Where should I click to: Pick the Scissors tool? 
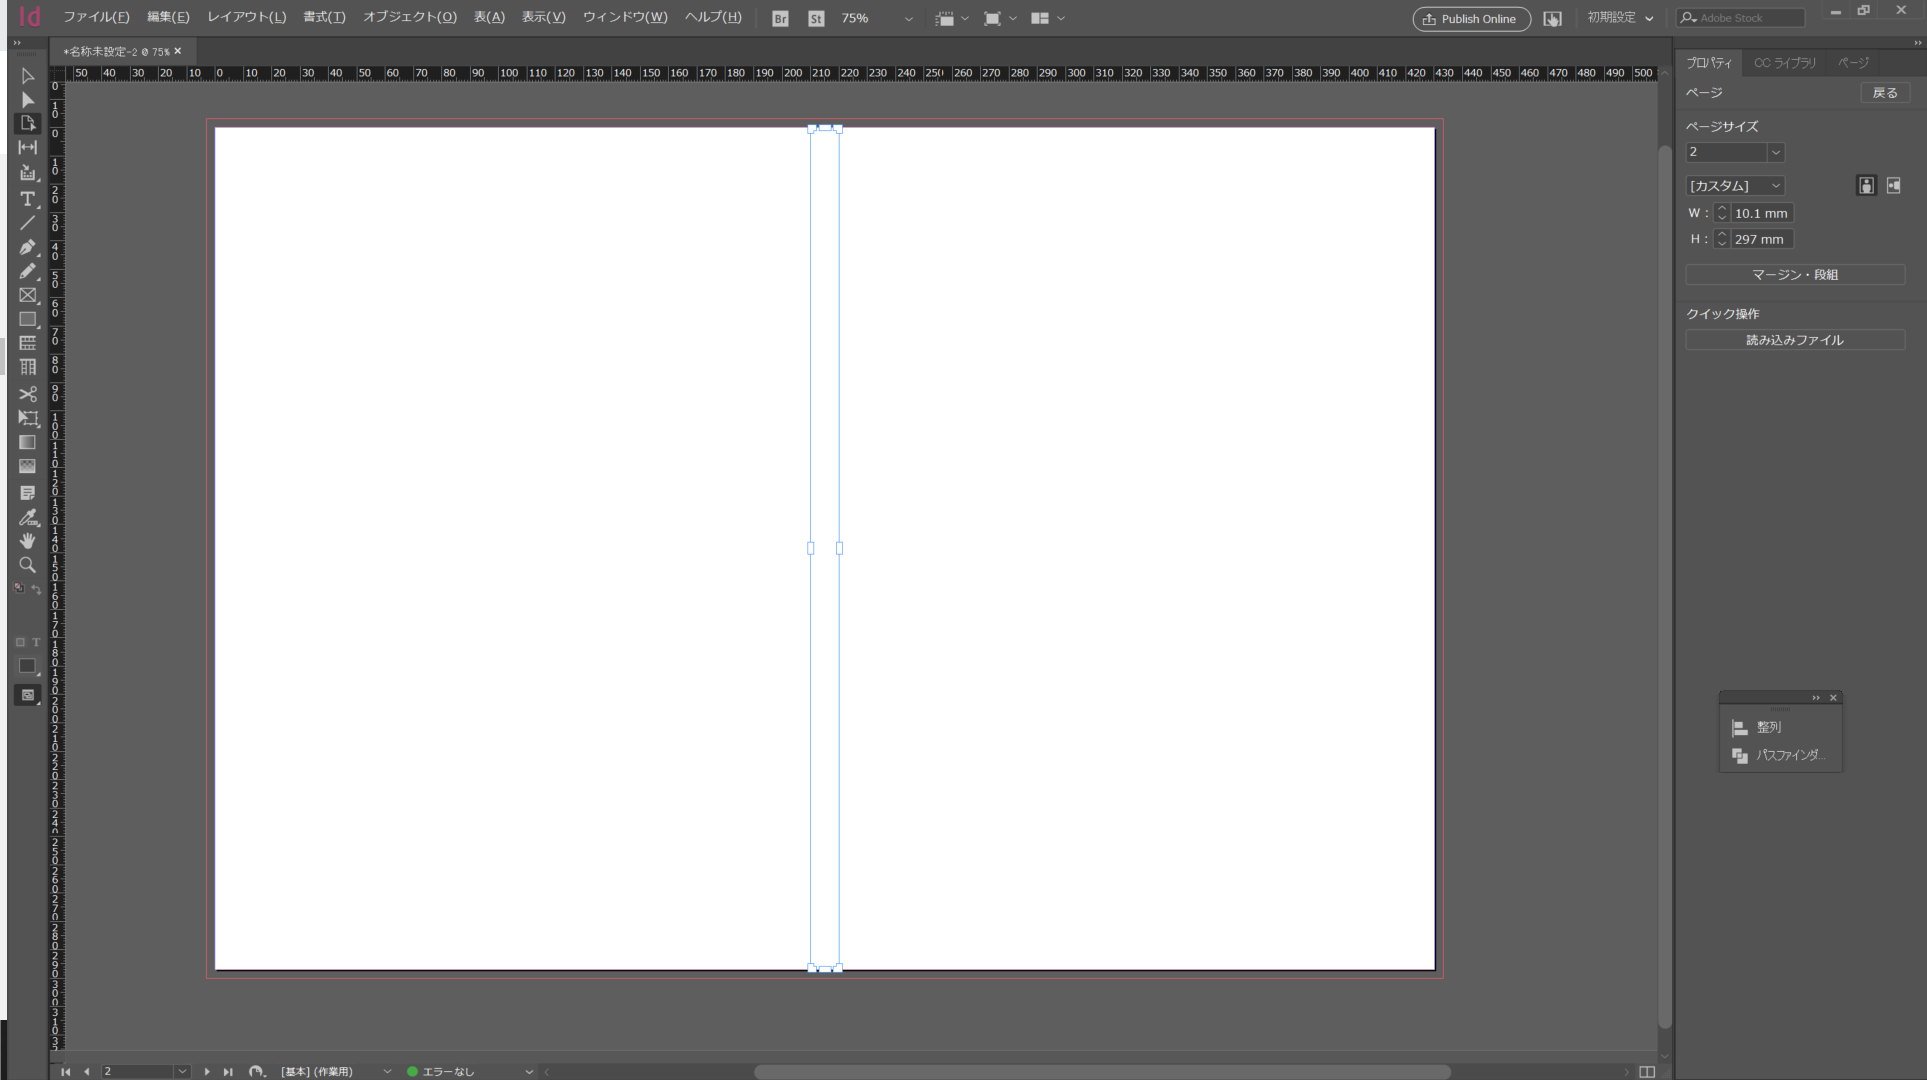[27, 394]
